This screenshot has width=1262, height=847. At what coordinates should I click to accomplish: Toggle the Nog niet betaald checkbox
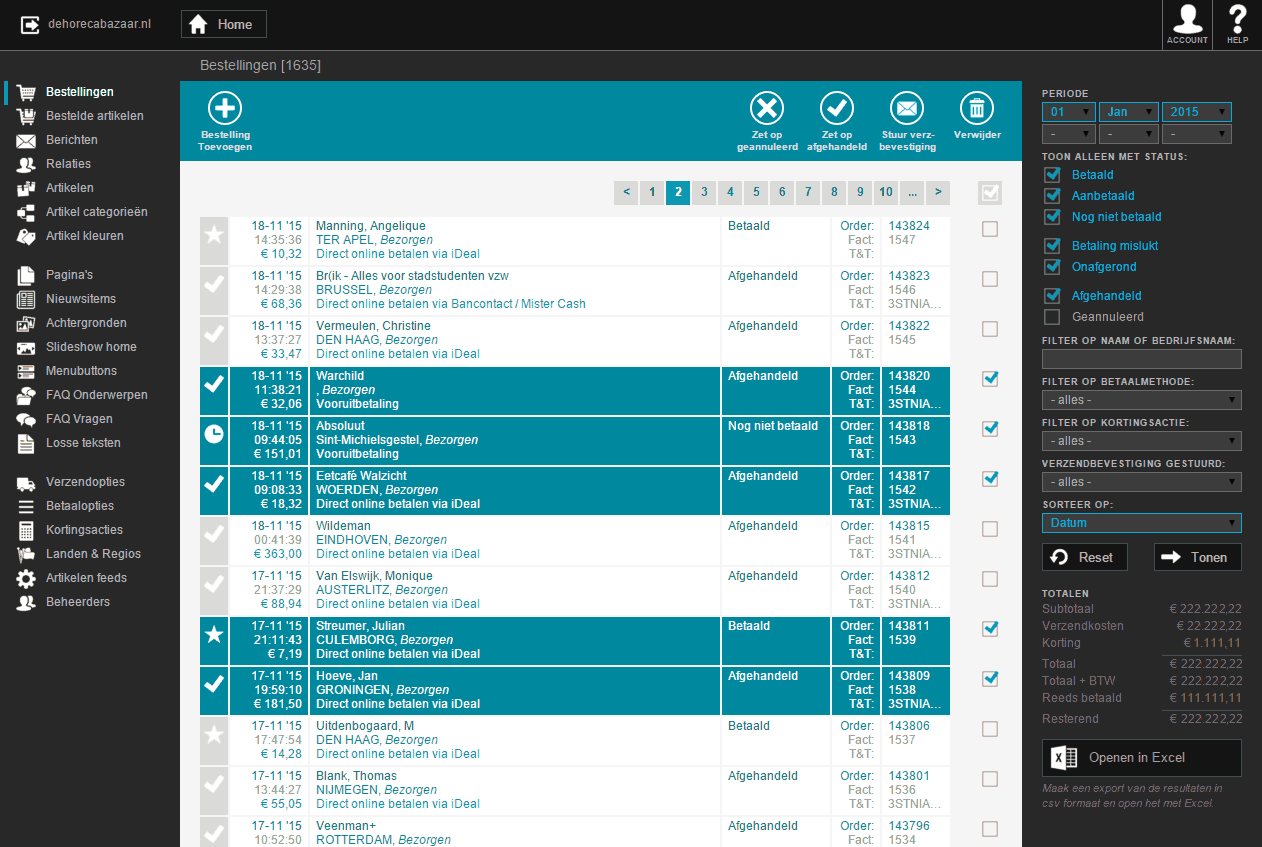point(1052,217)
